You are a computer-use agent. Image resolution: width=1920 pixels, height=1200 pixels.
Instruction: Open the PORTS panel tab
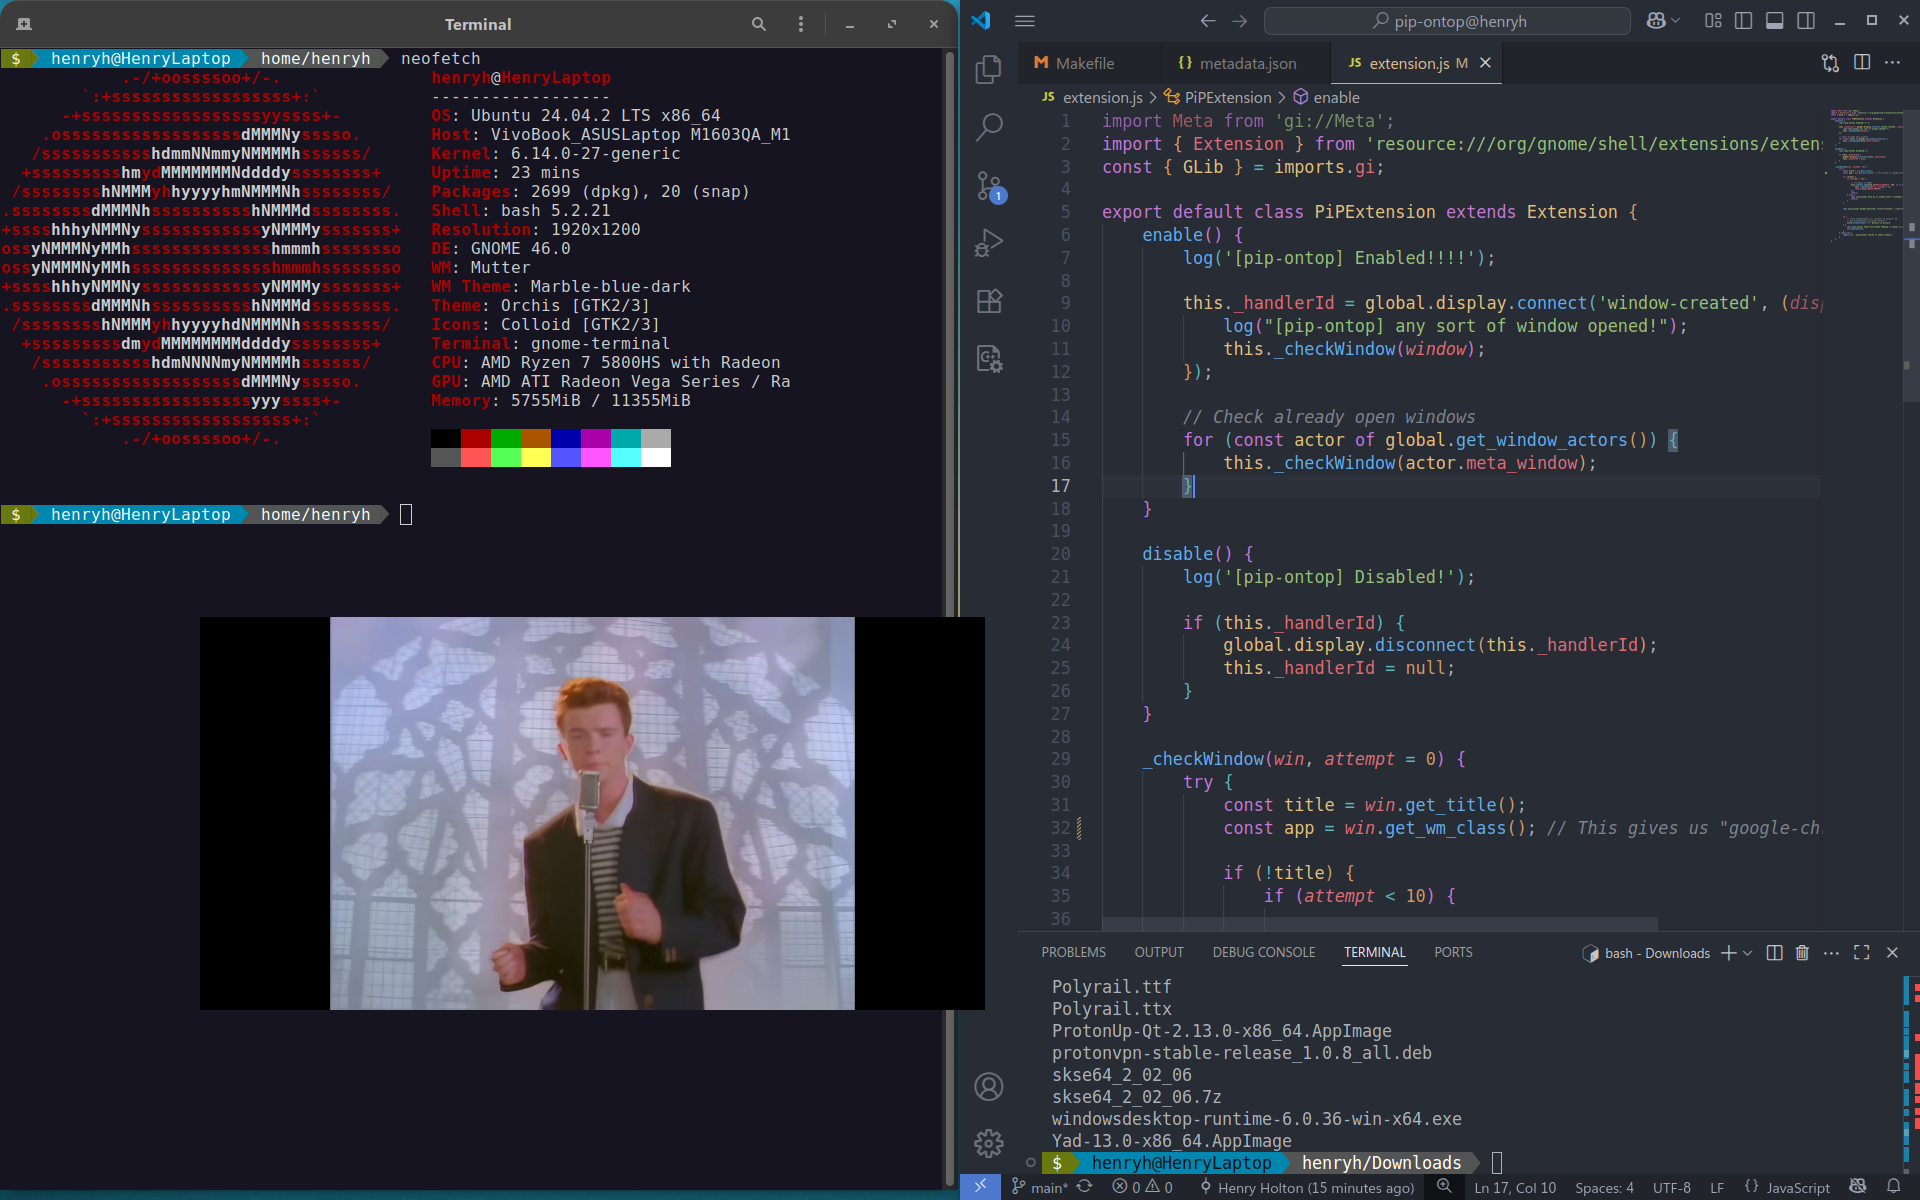coord(1453,952)
